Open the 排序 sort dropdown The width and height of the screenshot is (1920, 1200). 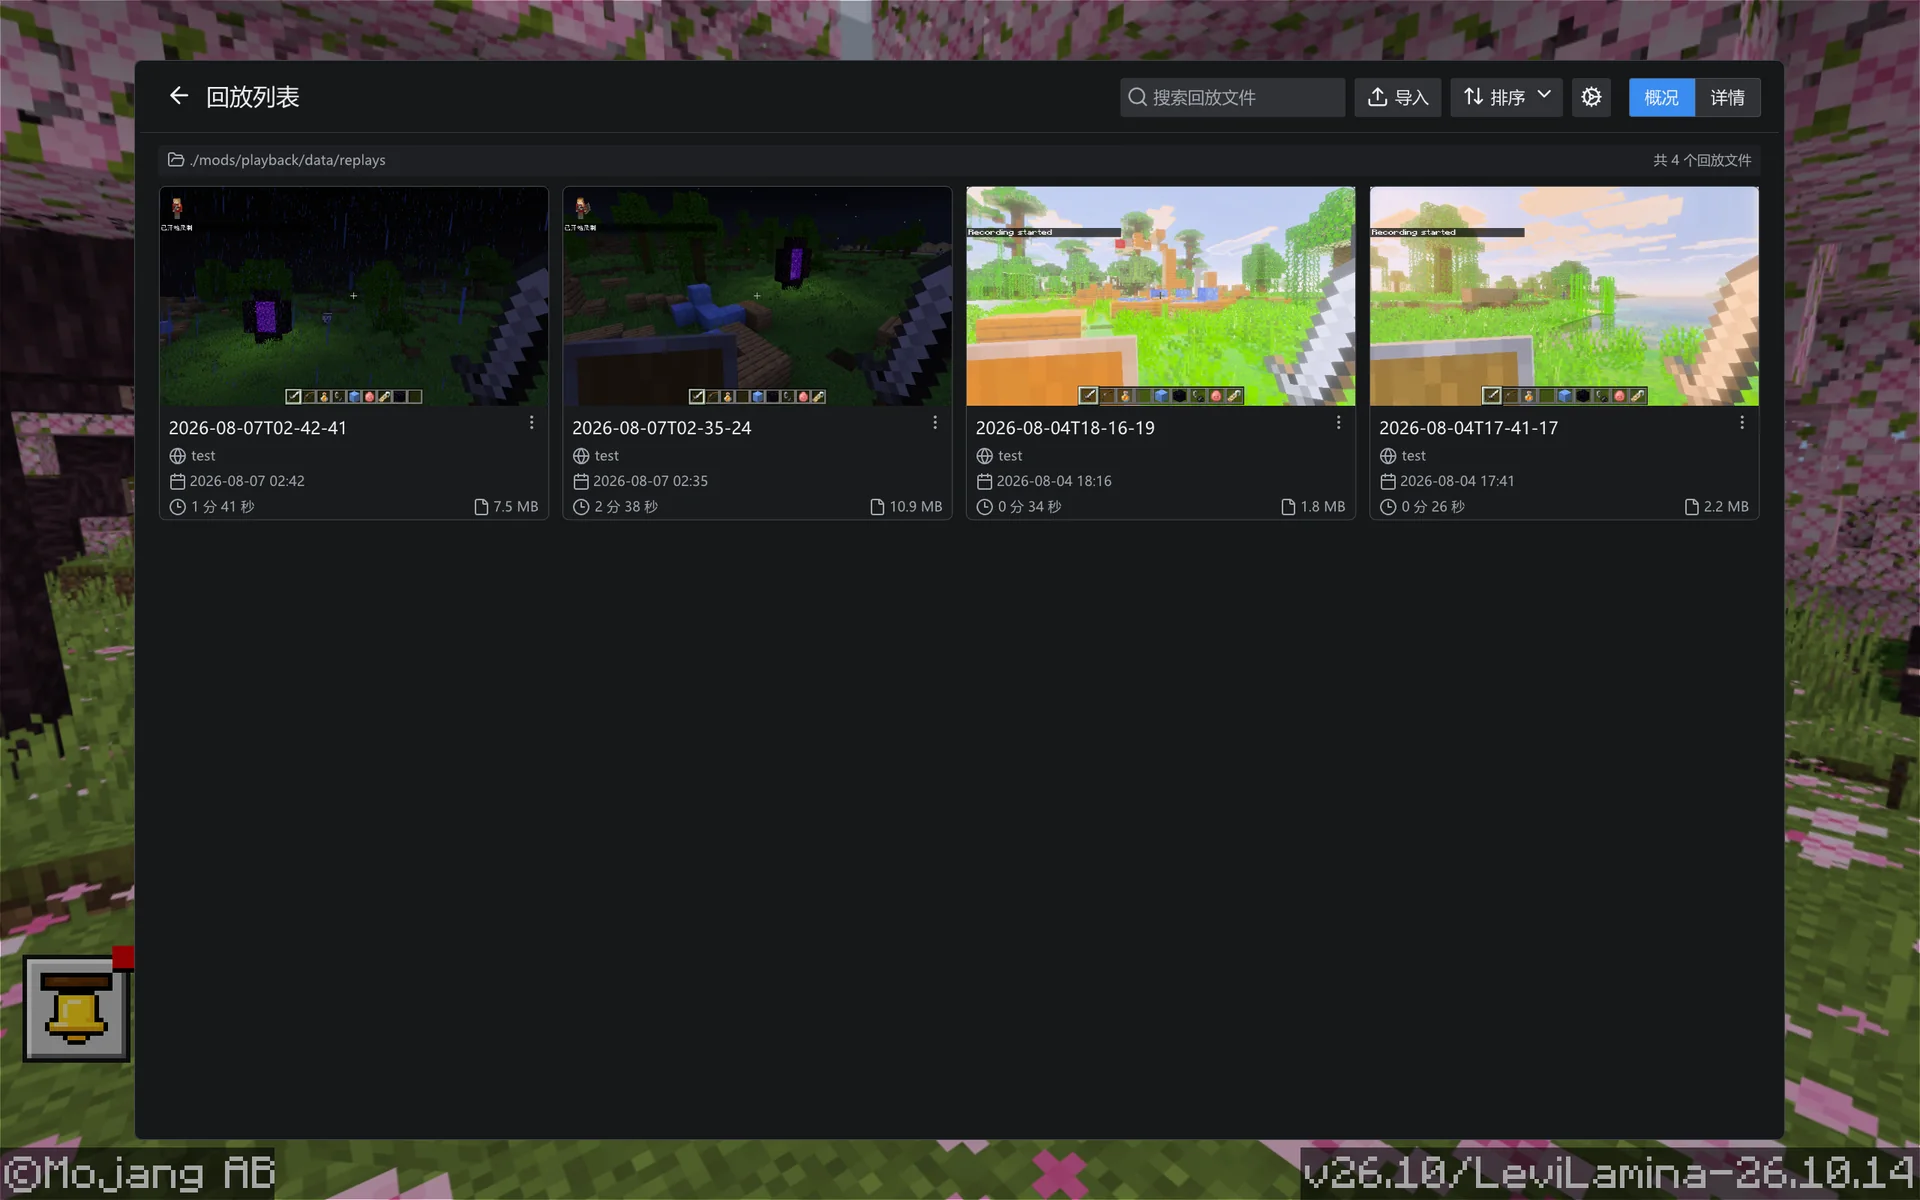tap(1506, 97)
